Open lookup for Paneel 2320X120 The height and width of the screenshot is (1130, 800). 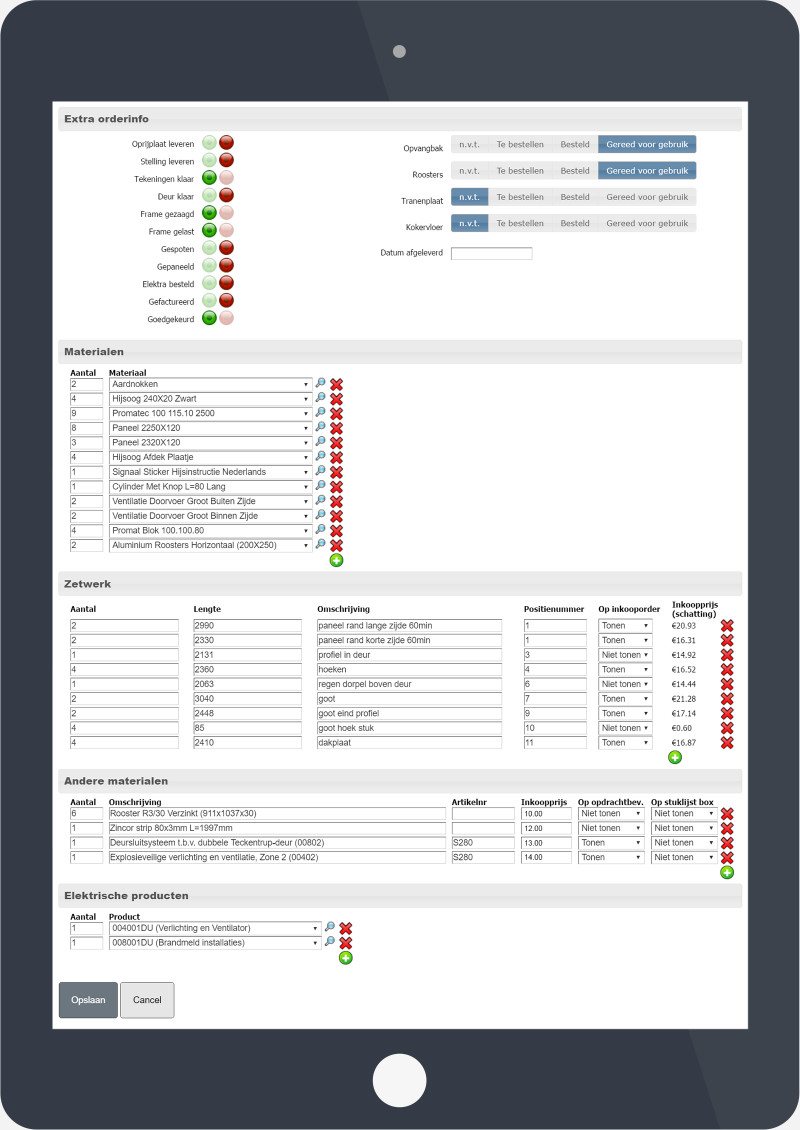321,442
